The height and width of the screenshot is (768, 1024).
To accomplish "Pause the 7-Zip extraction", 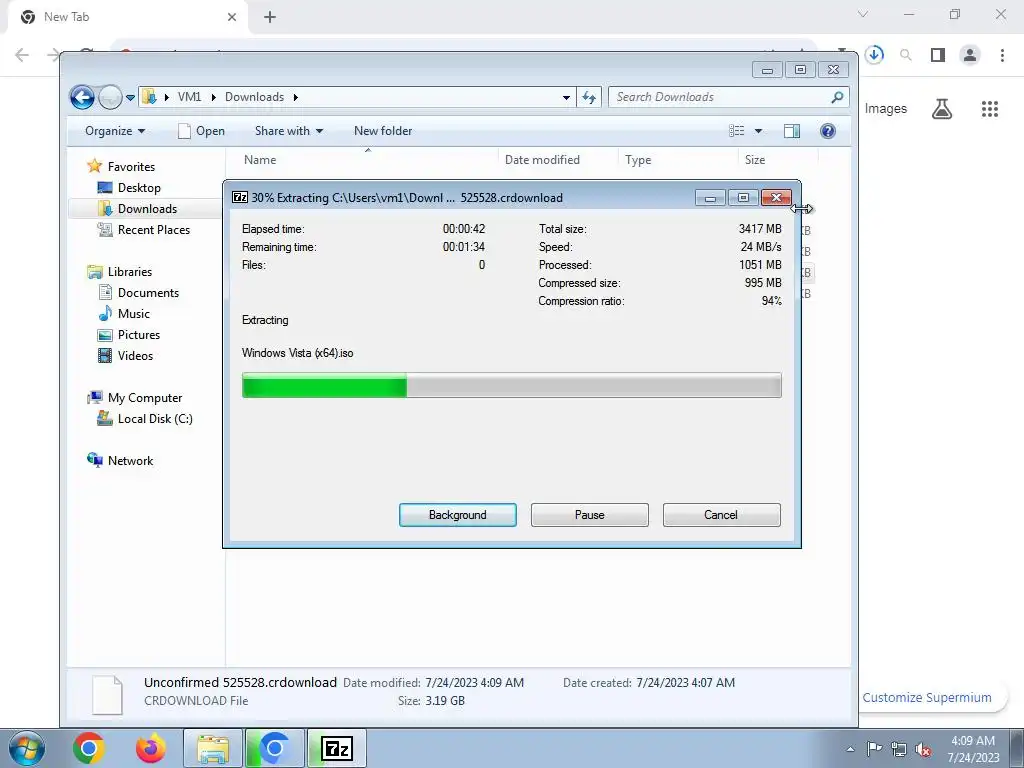I will (589, 515).
